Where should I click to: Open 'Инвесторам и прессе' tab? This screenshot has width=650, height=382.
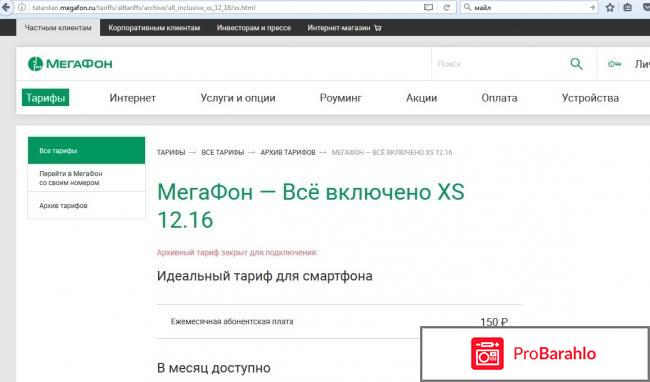click(254, 28)
